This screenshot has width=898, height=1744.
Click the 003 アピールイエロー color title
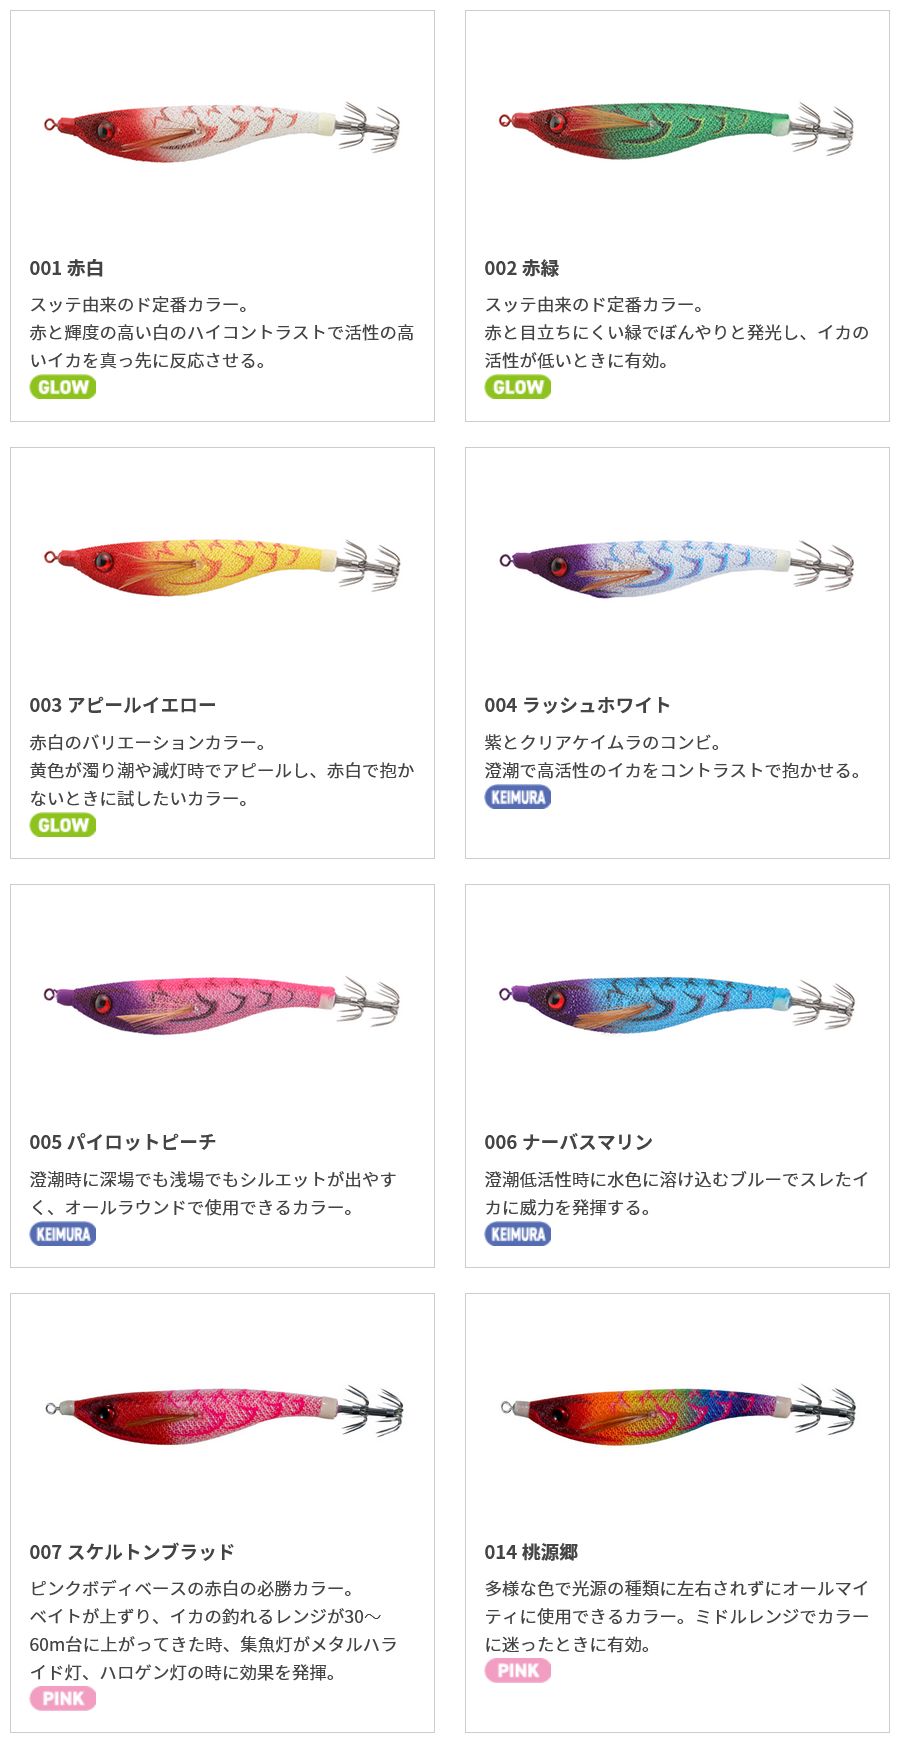tap(123, 705)
